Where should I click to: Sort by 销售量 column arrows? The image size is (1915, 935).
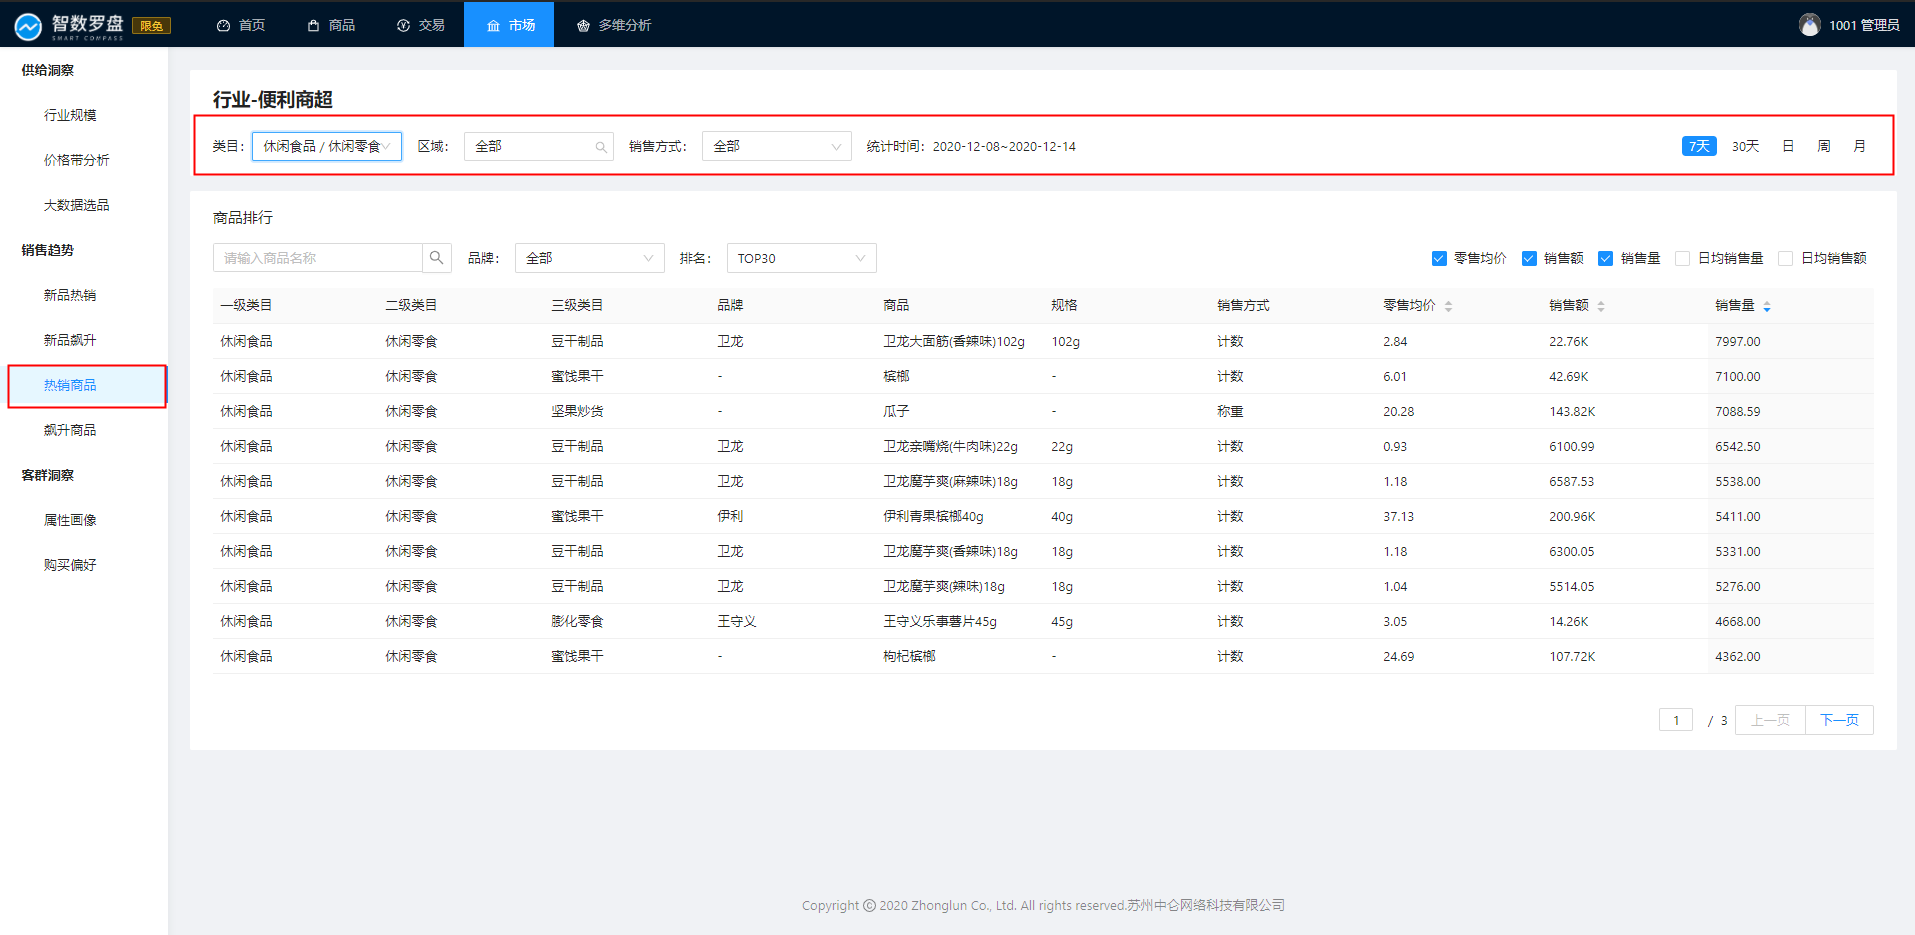pos(1766,306)
